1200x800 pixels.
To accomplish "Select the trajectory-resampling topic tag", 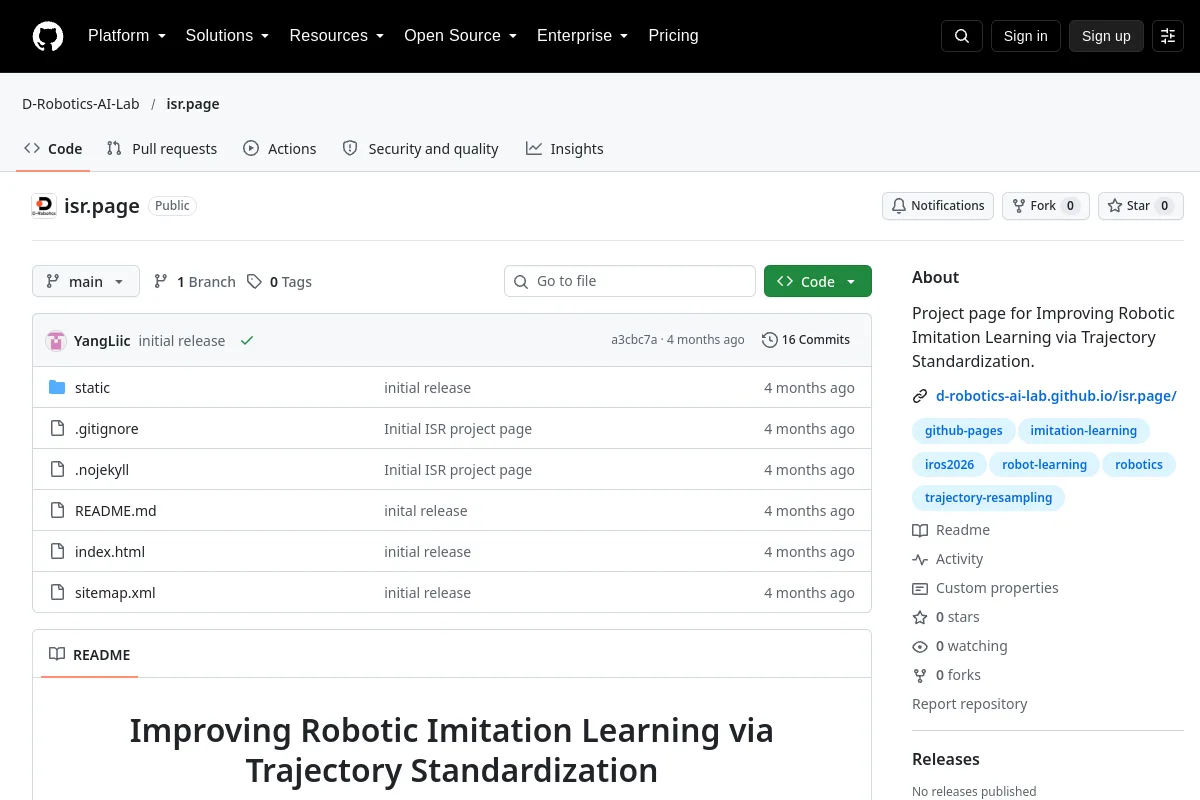I will (x=988, y=498).
